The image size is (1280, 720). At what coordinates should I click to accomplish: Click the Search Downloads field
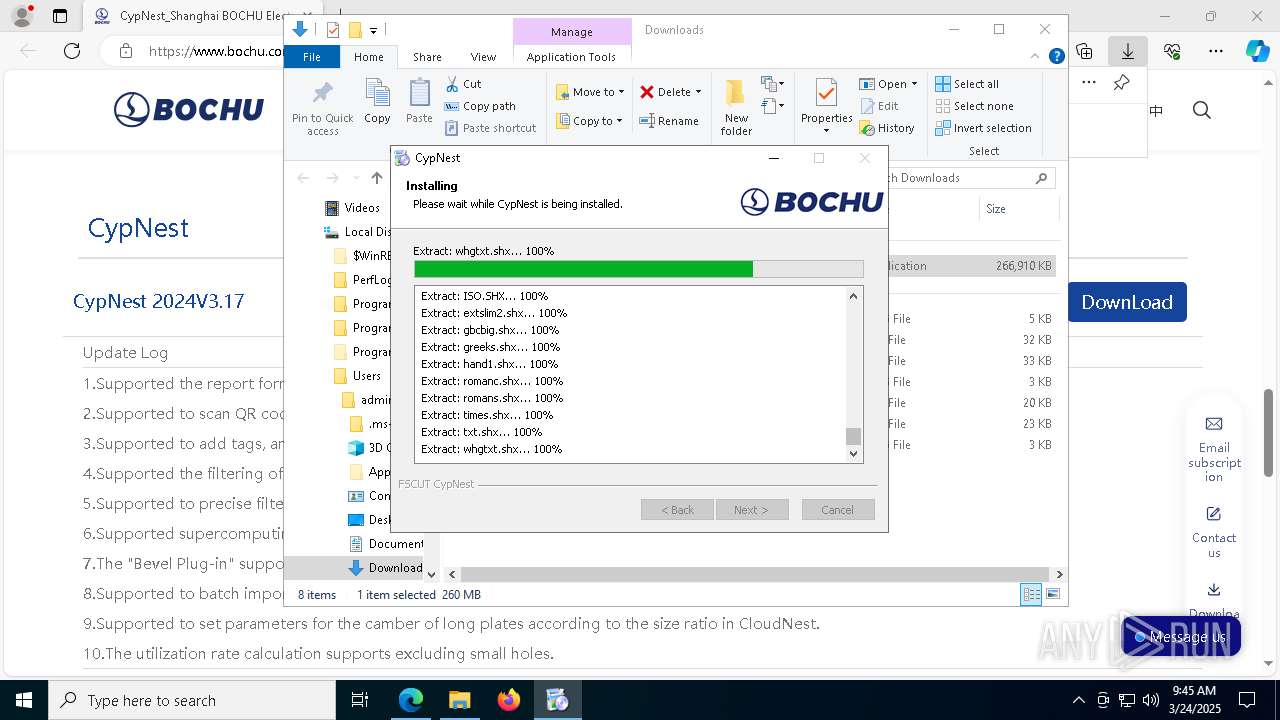click(x=968, y=178)
